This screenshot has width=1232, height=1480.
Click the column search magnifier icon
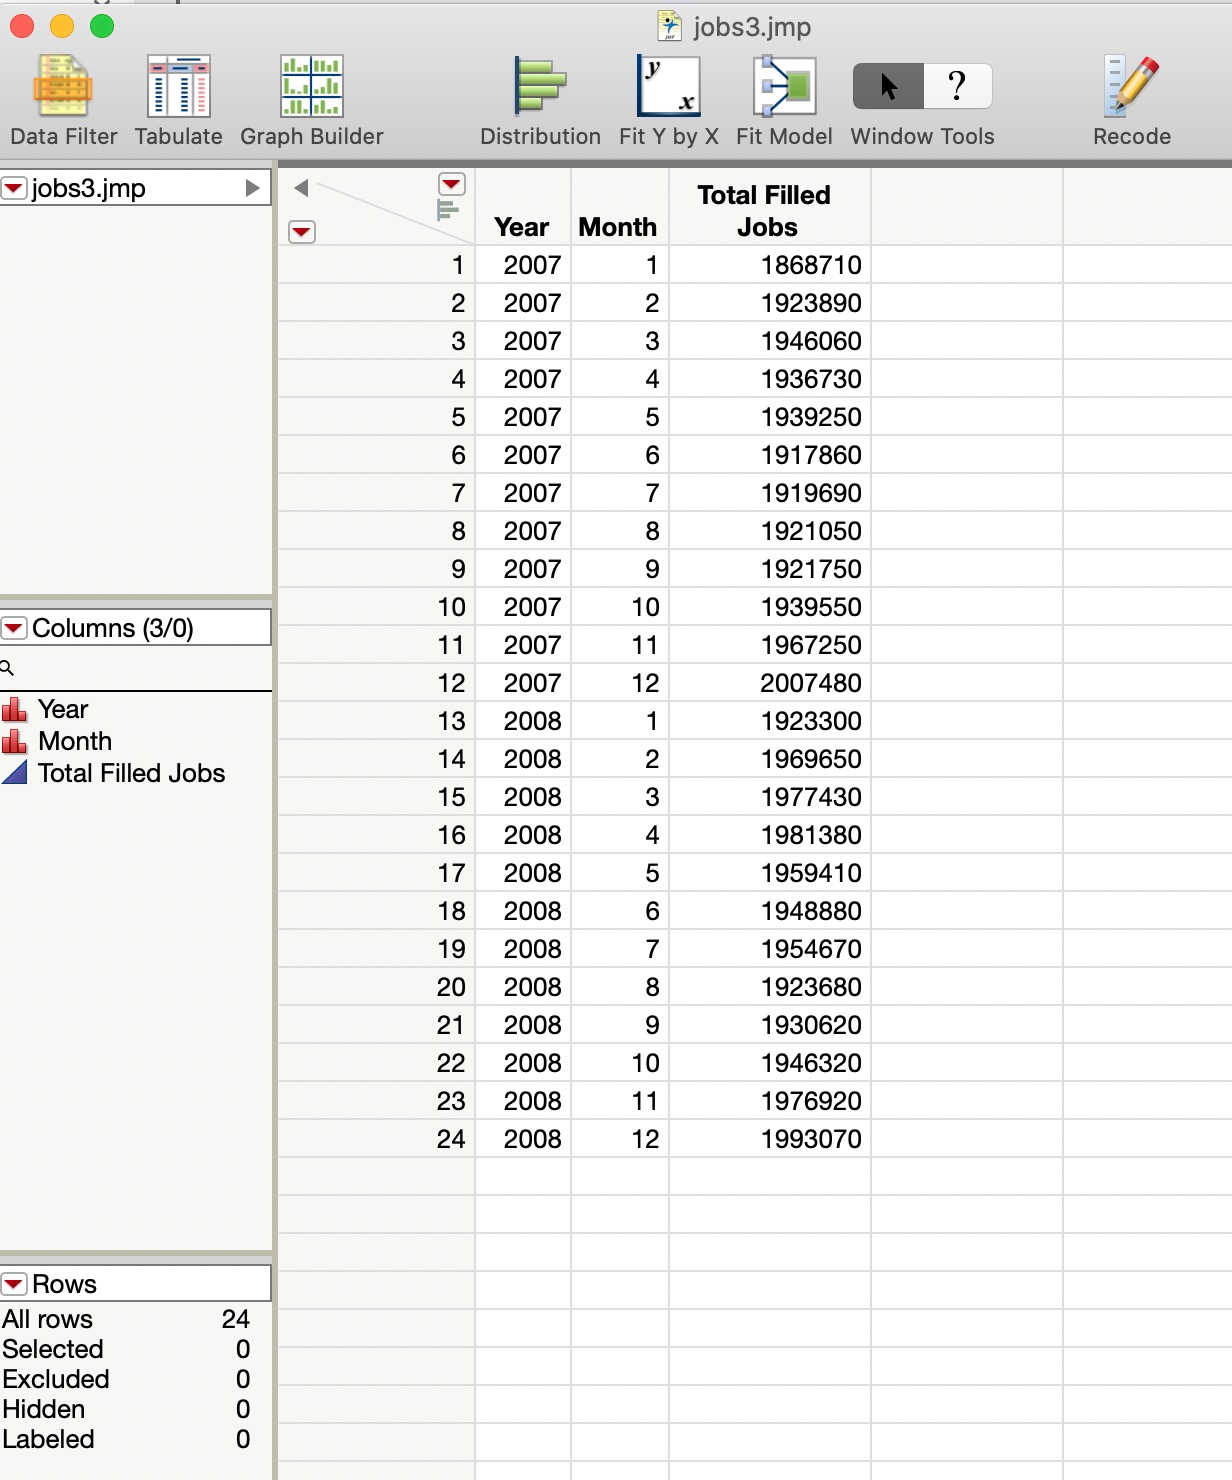point(7,667)
